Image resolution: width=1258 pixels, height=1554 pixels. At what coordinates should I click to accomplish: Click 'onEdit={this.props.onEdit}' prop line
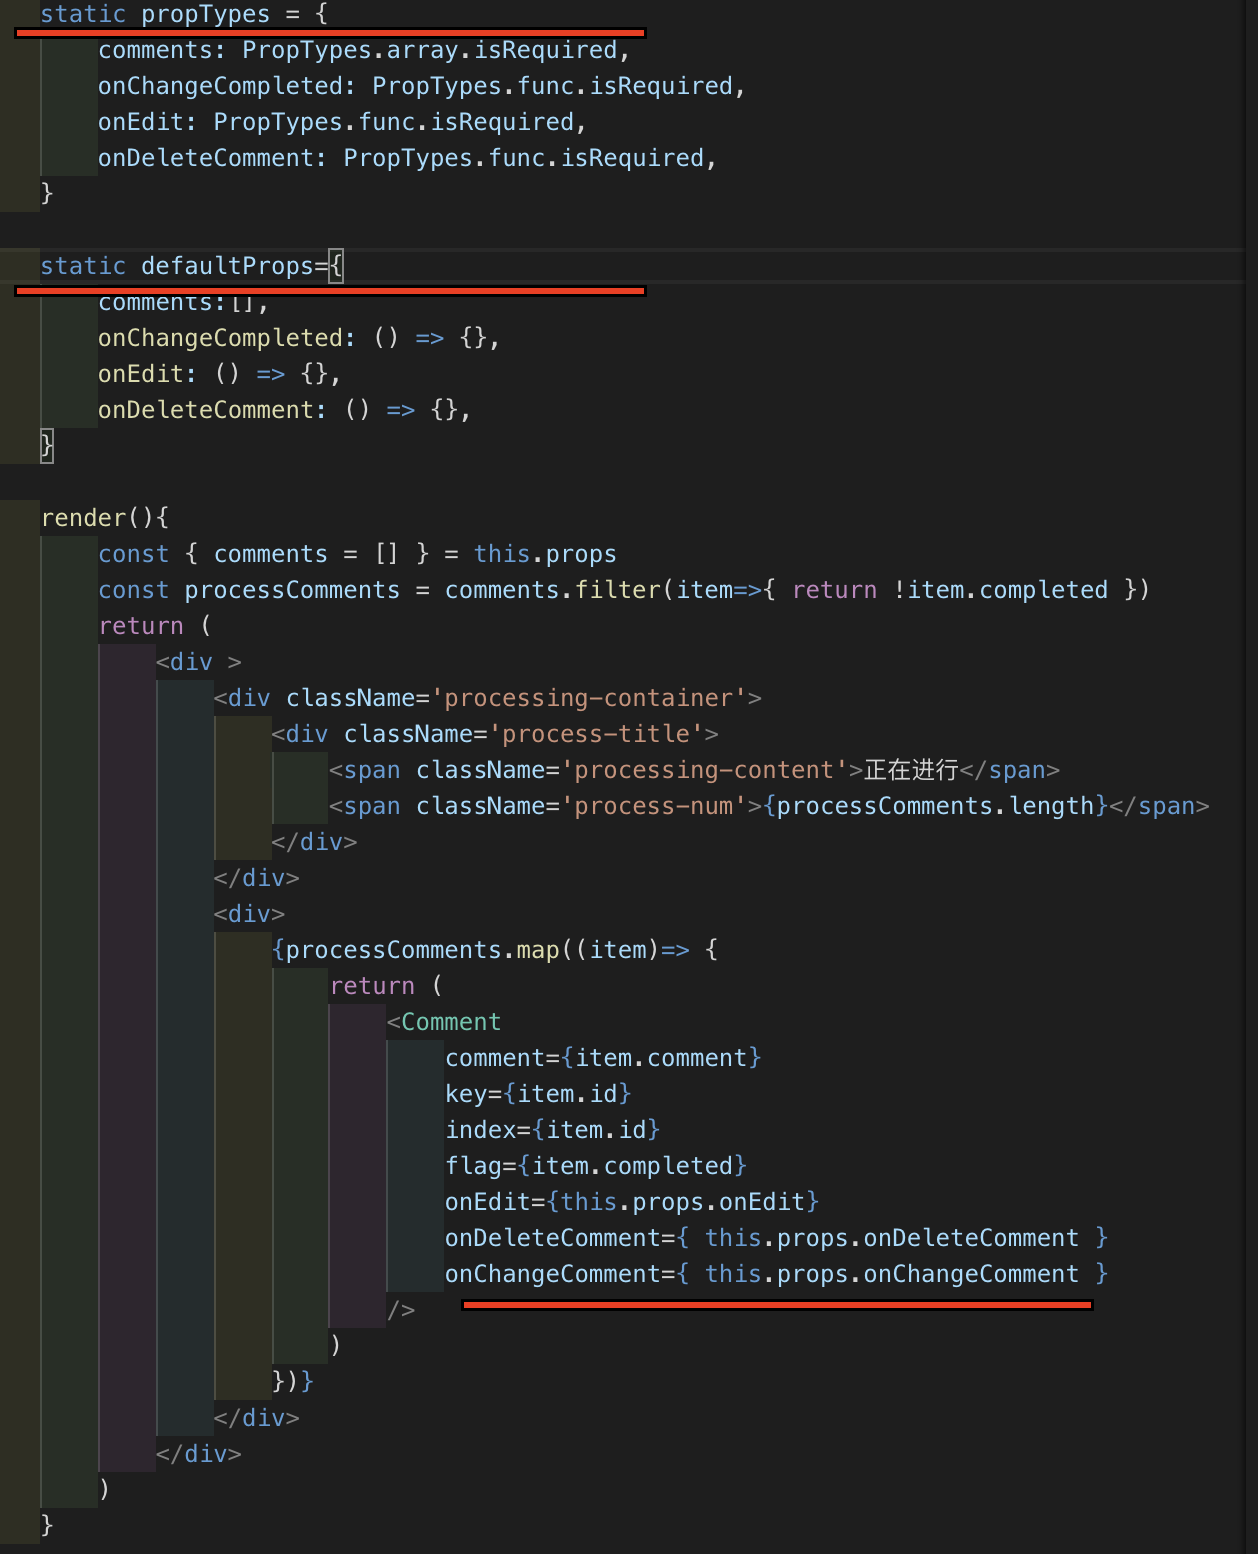[x=632, y=1202]
